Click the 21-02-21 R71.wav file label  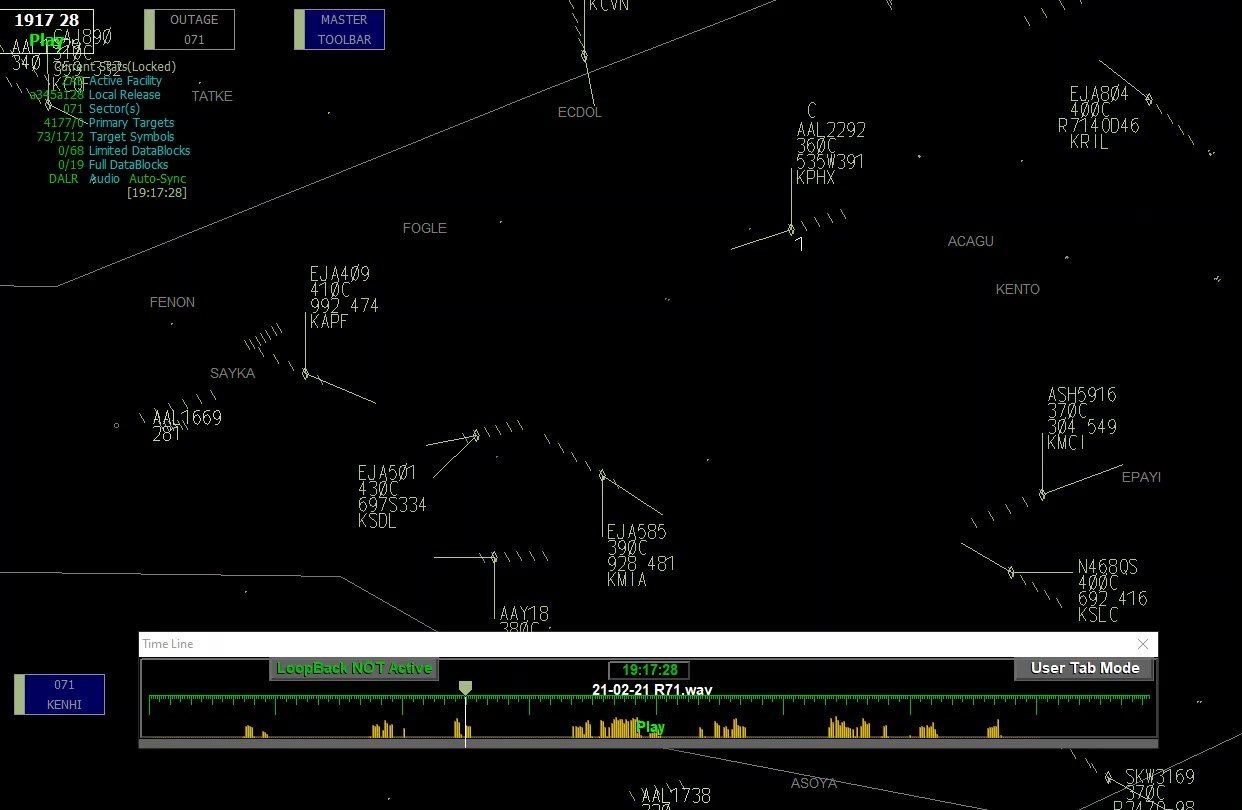[652, 690]
